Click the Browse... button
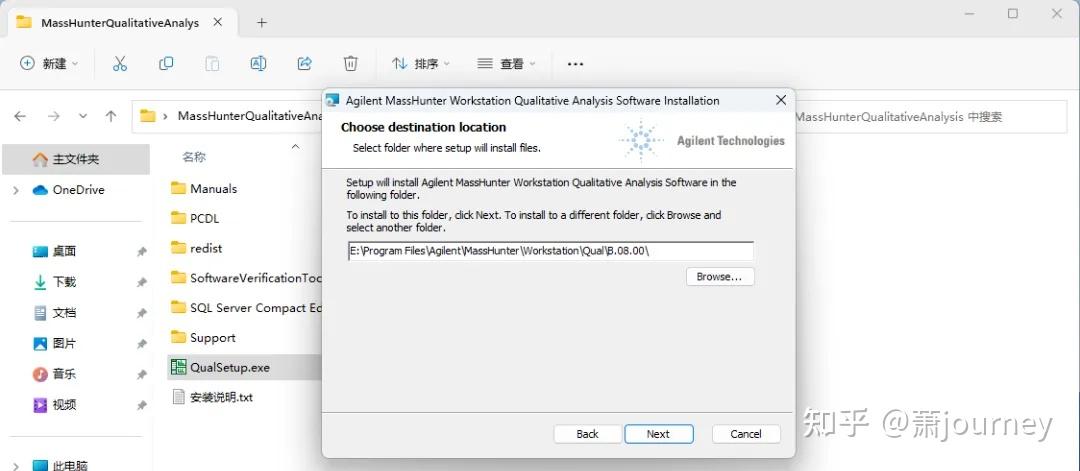Screen dimensions: 1080x471 [x=719, y=276]
